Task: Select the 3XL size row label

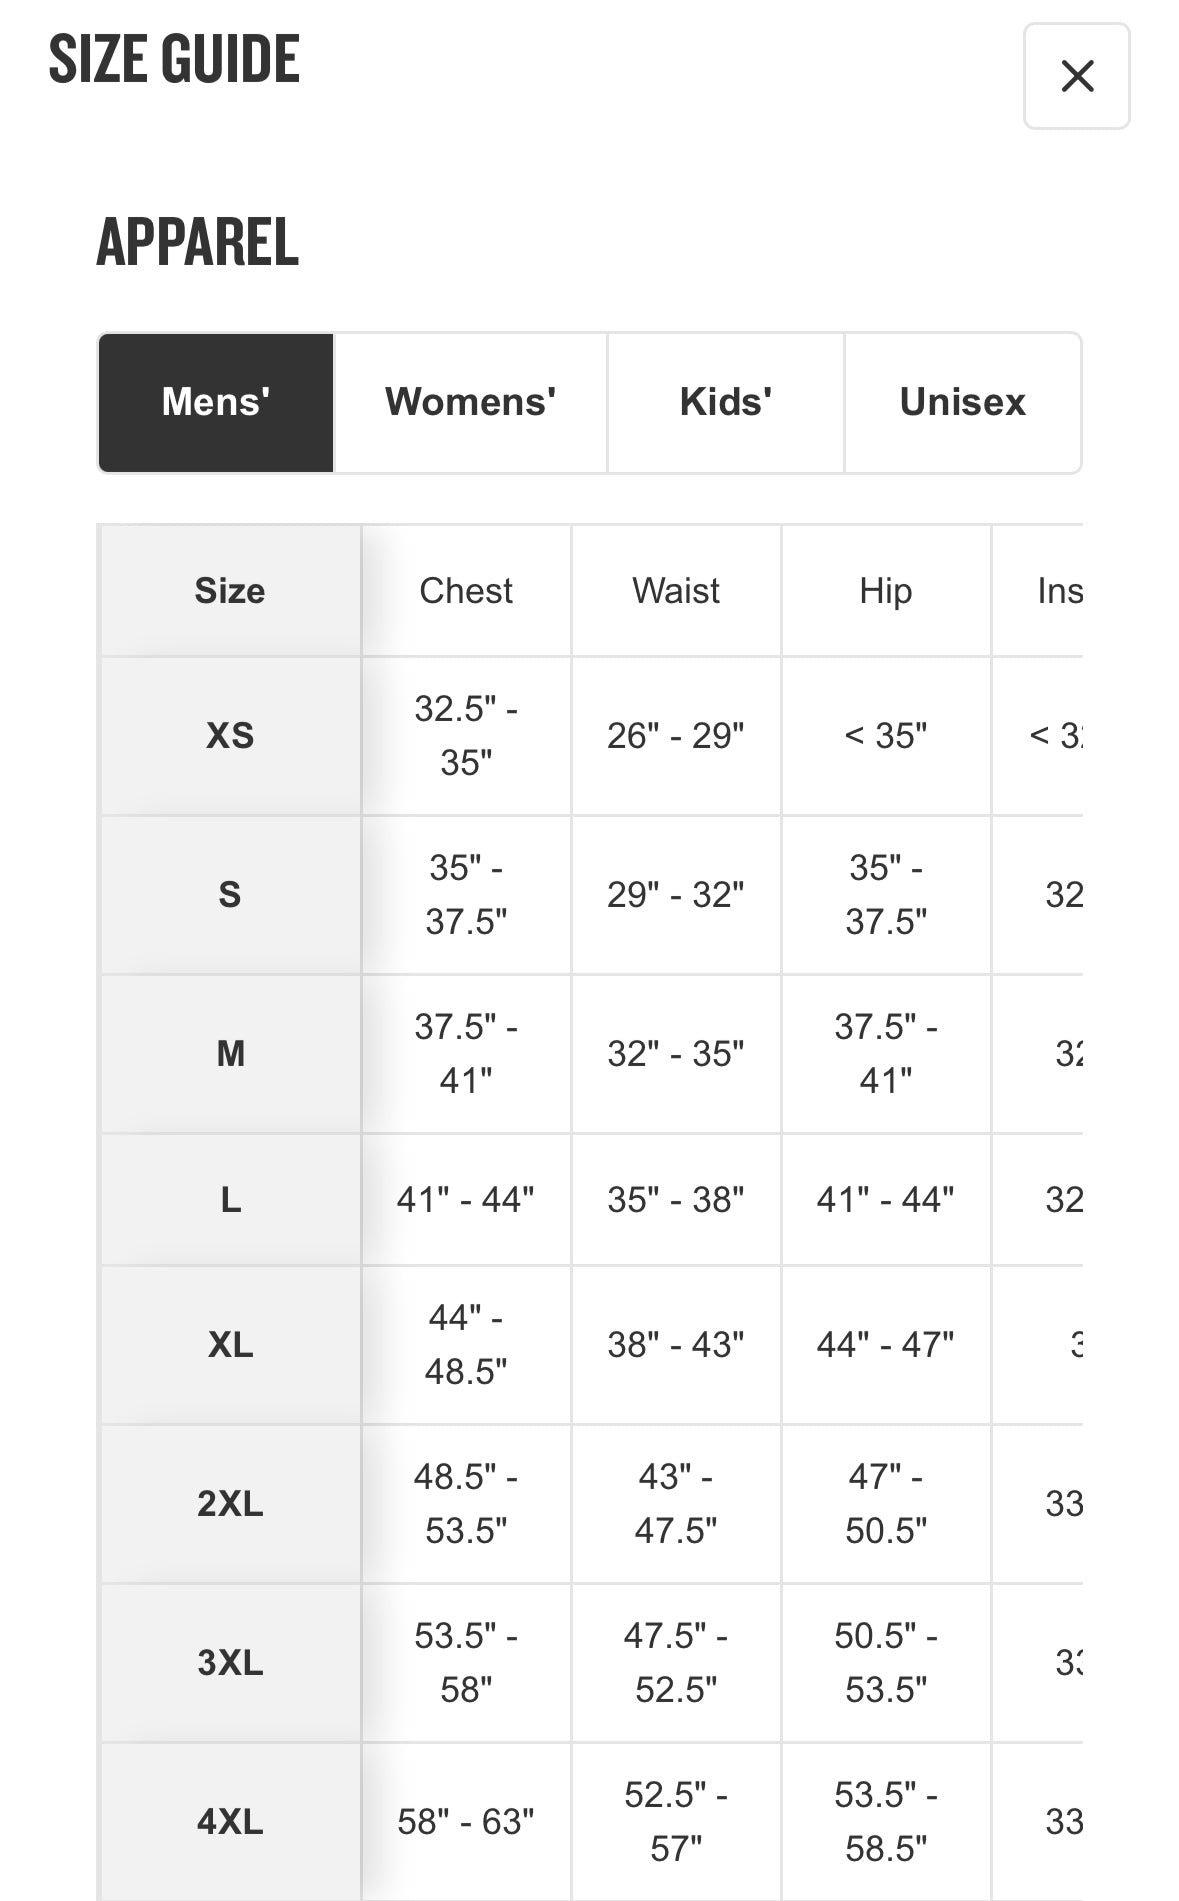Action: click(x=230, y=1662)
